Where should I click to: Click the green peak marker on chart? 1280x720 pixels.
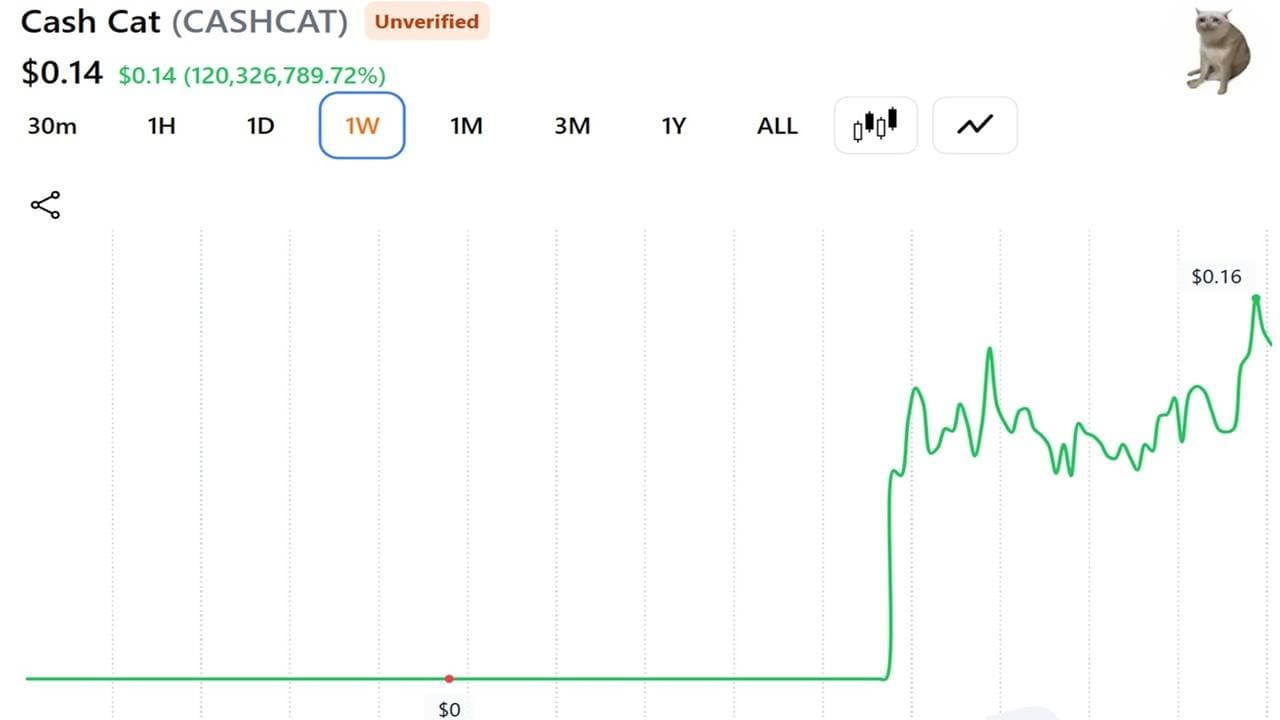pos(1256,298)
